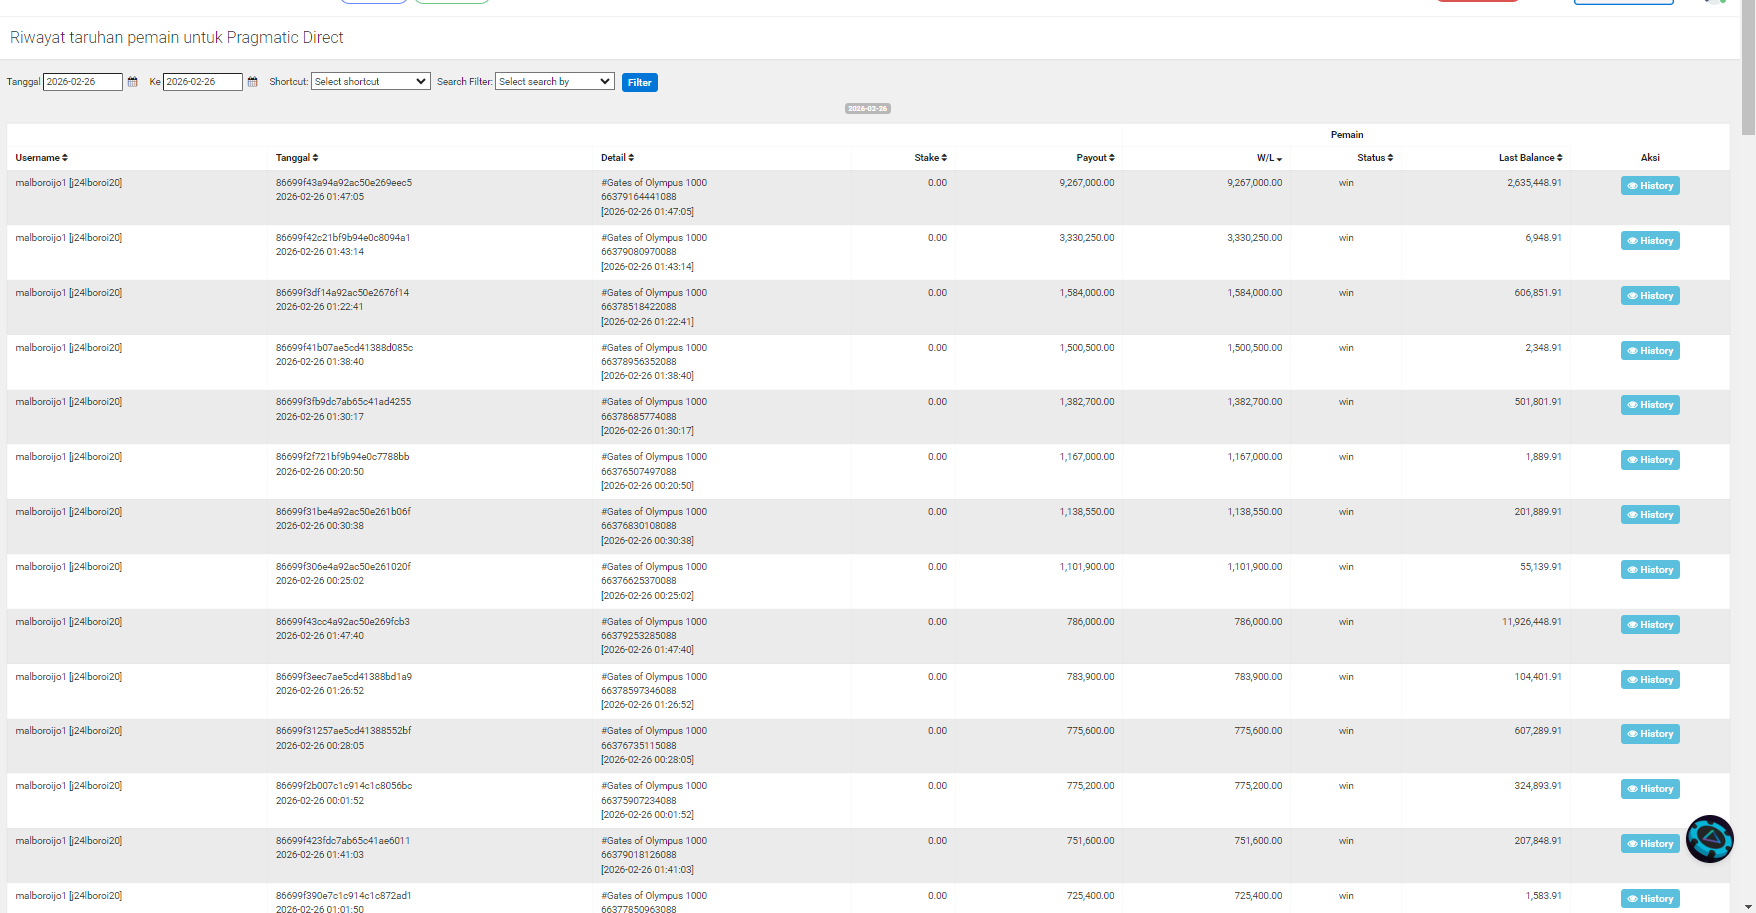Open History for the 783,900.00 payout row
1756x913 pixels.
tap(1650, 680)
